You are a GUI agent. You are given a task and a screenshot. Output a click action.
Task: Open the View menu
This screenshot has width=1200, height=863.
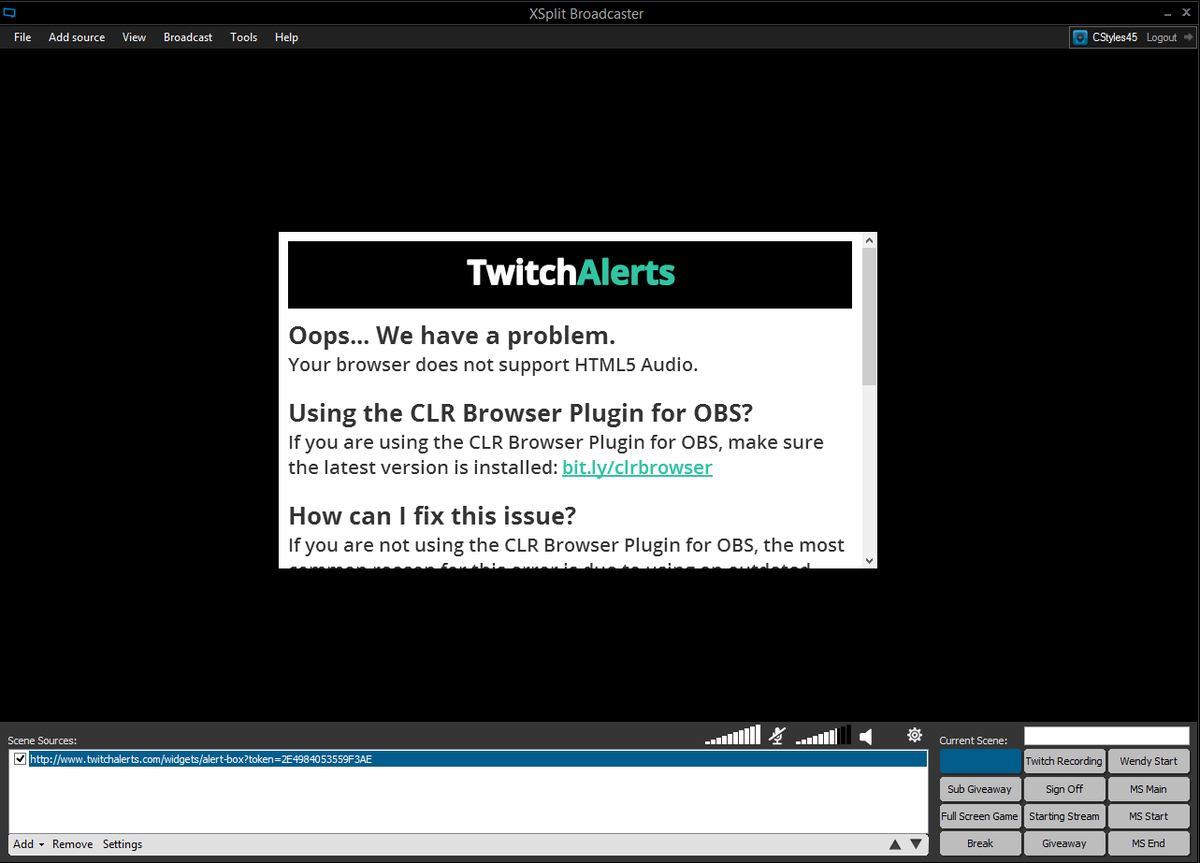pos(134,37)
